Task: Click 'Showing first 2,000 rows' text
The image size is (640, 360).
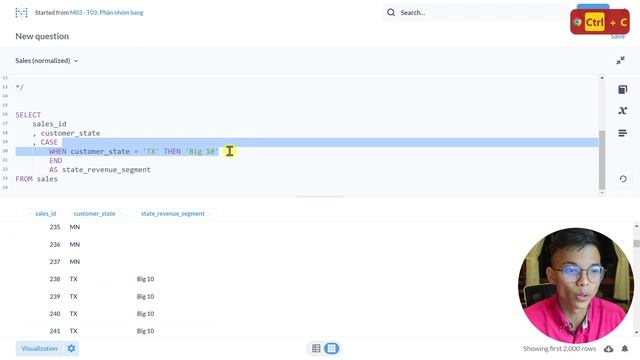Action: coord(559,349)
